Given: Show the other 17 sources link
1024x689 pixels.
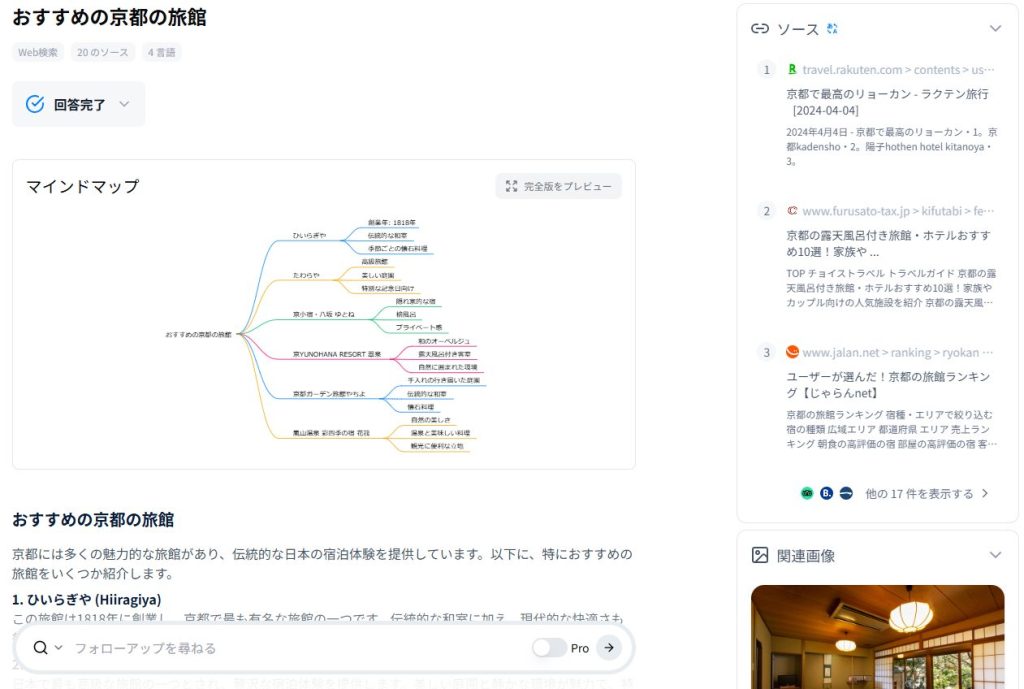Looking at the screenshot, I should pos(926,493).
